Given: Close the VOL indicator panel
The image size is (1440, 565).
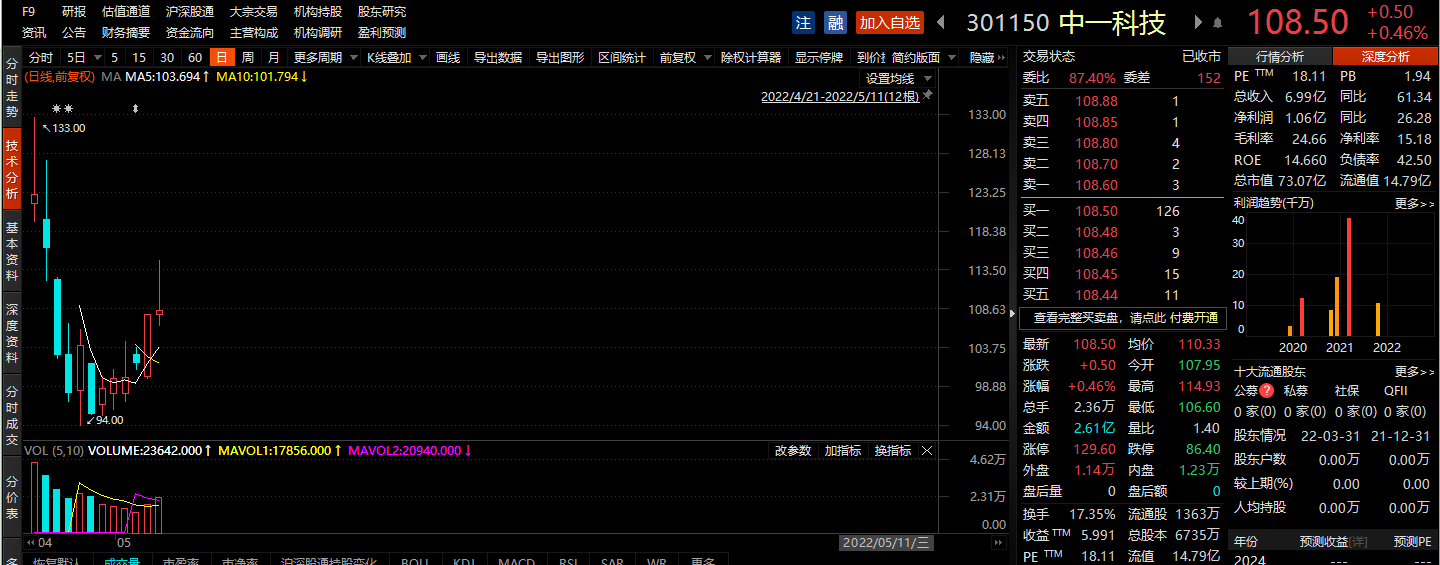Looking at the screenshot, I should tap(926, 451).
